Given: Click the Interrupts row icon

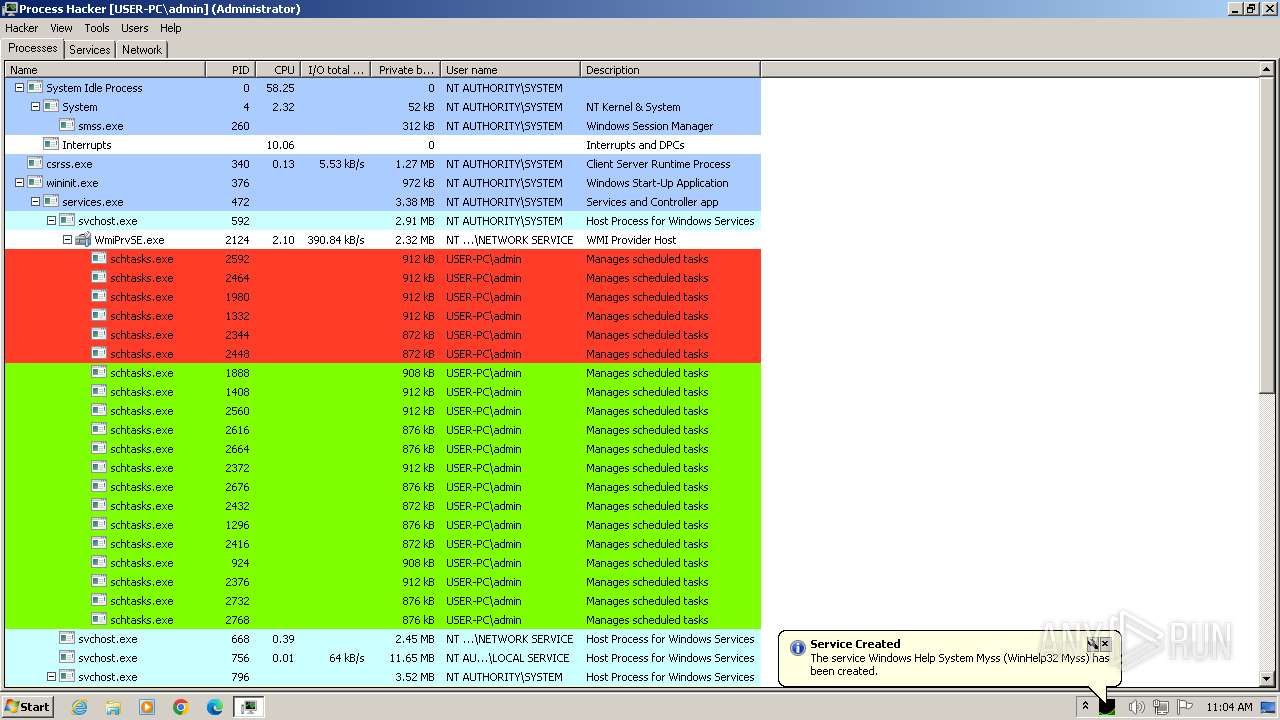Looking at the screenshot, I should 51,145.
